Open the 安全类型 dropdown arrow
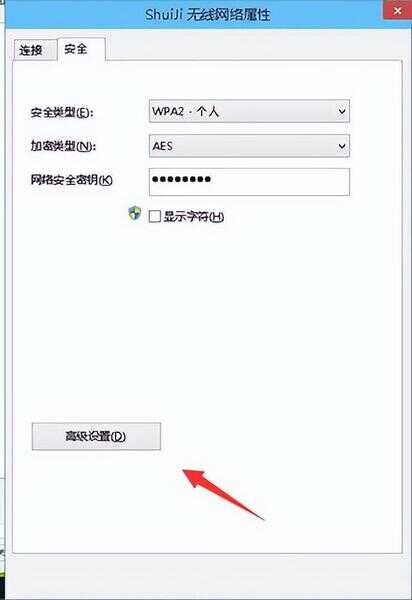Screen dimensions: 412x600 [x=342, y=111]
